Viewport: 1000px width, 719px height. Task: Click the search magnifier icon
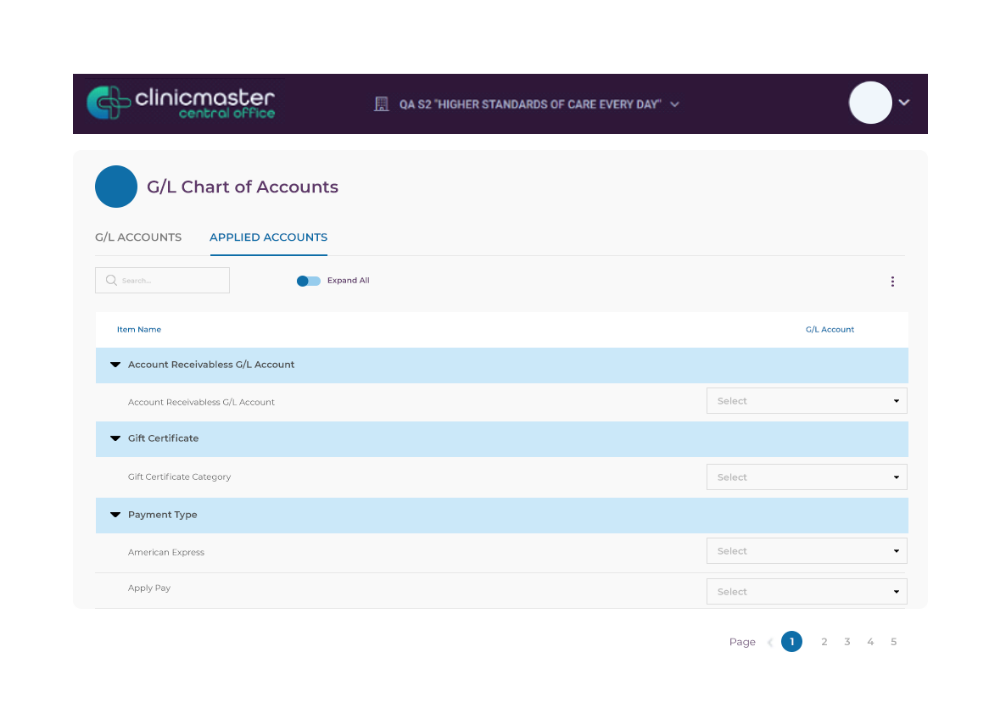pos(111,280)
